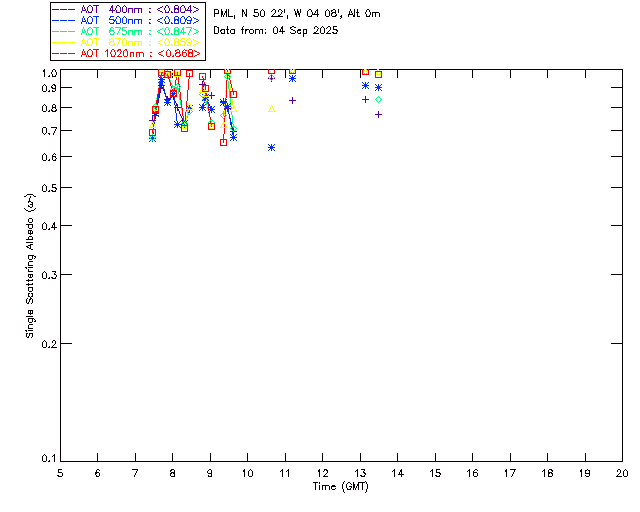Click the 12 tick label on time axis
The width and height of the screenshot is (640, 512).
pos(322,472)
